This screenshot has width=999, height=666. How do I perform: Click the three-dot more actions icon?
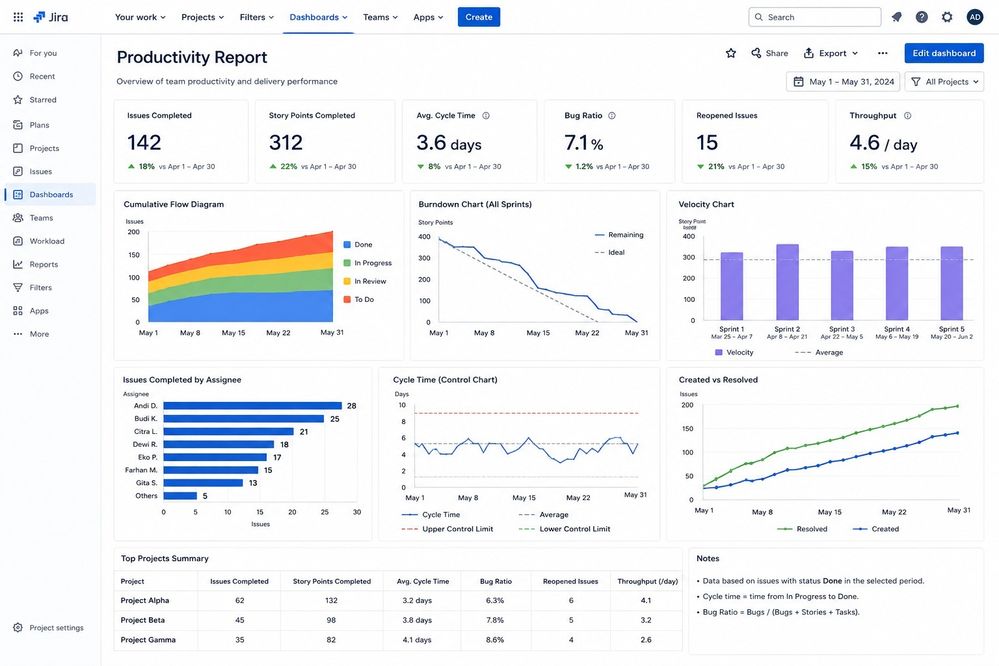point(882,54)
